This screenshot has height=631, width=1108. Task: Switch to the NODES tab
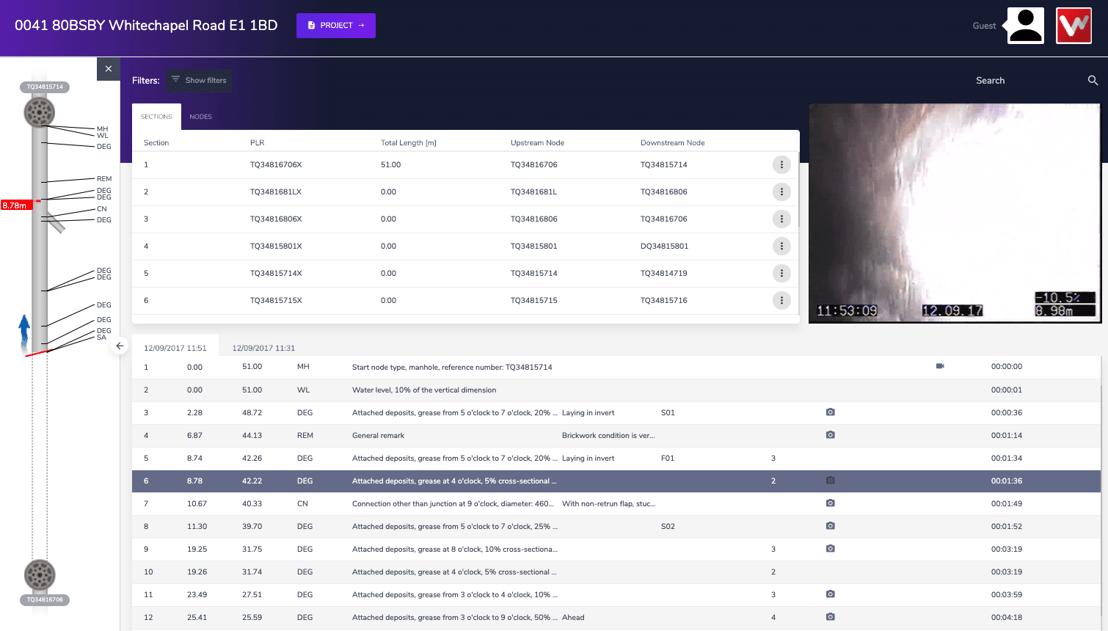pos(200,116)
